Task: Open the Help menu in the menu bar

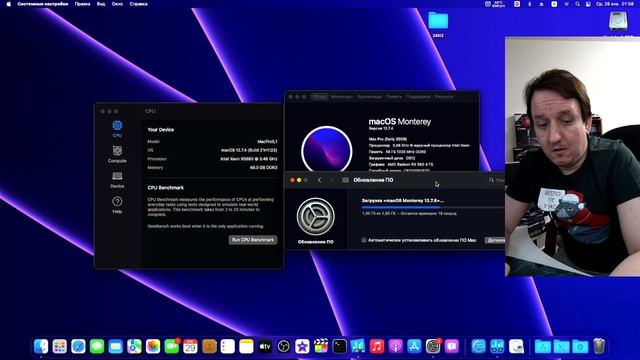Action: click(x=138, y=4)
